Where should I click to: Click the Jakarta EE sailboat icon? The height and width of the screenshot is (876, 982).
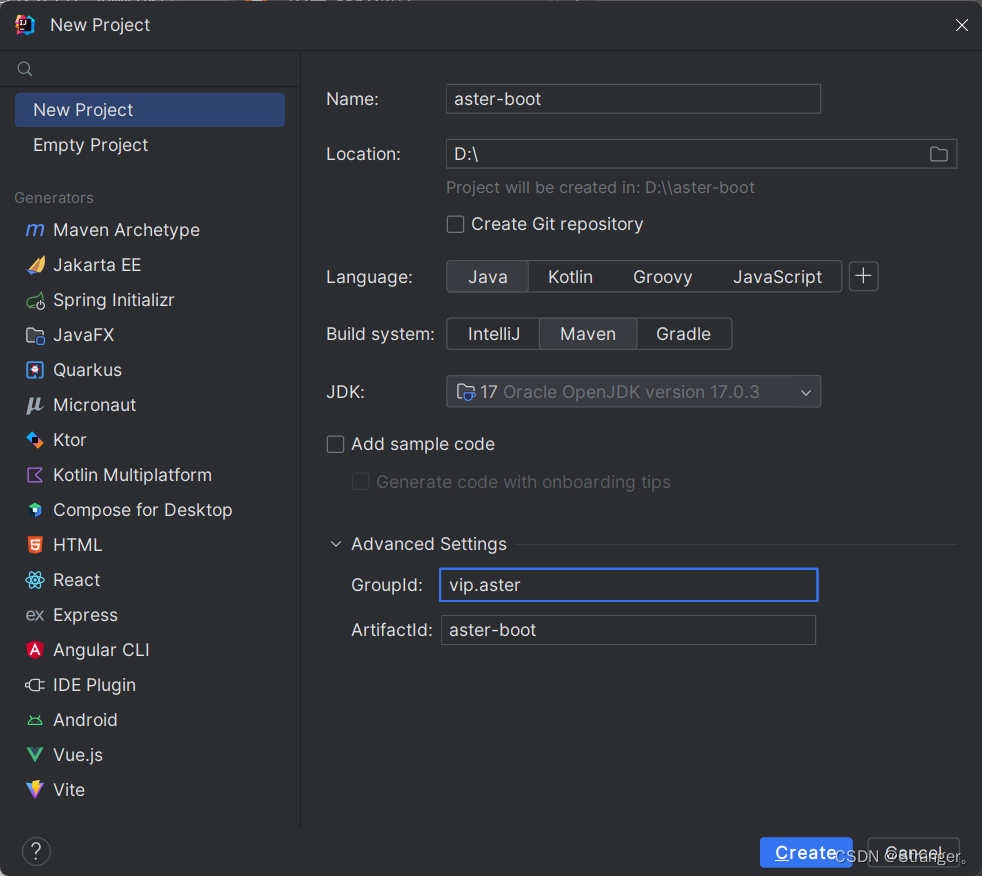[35, 265]
